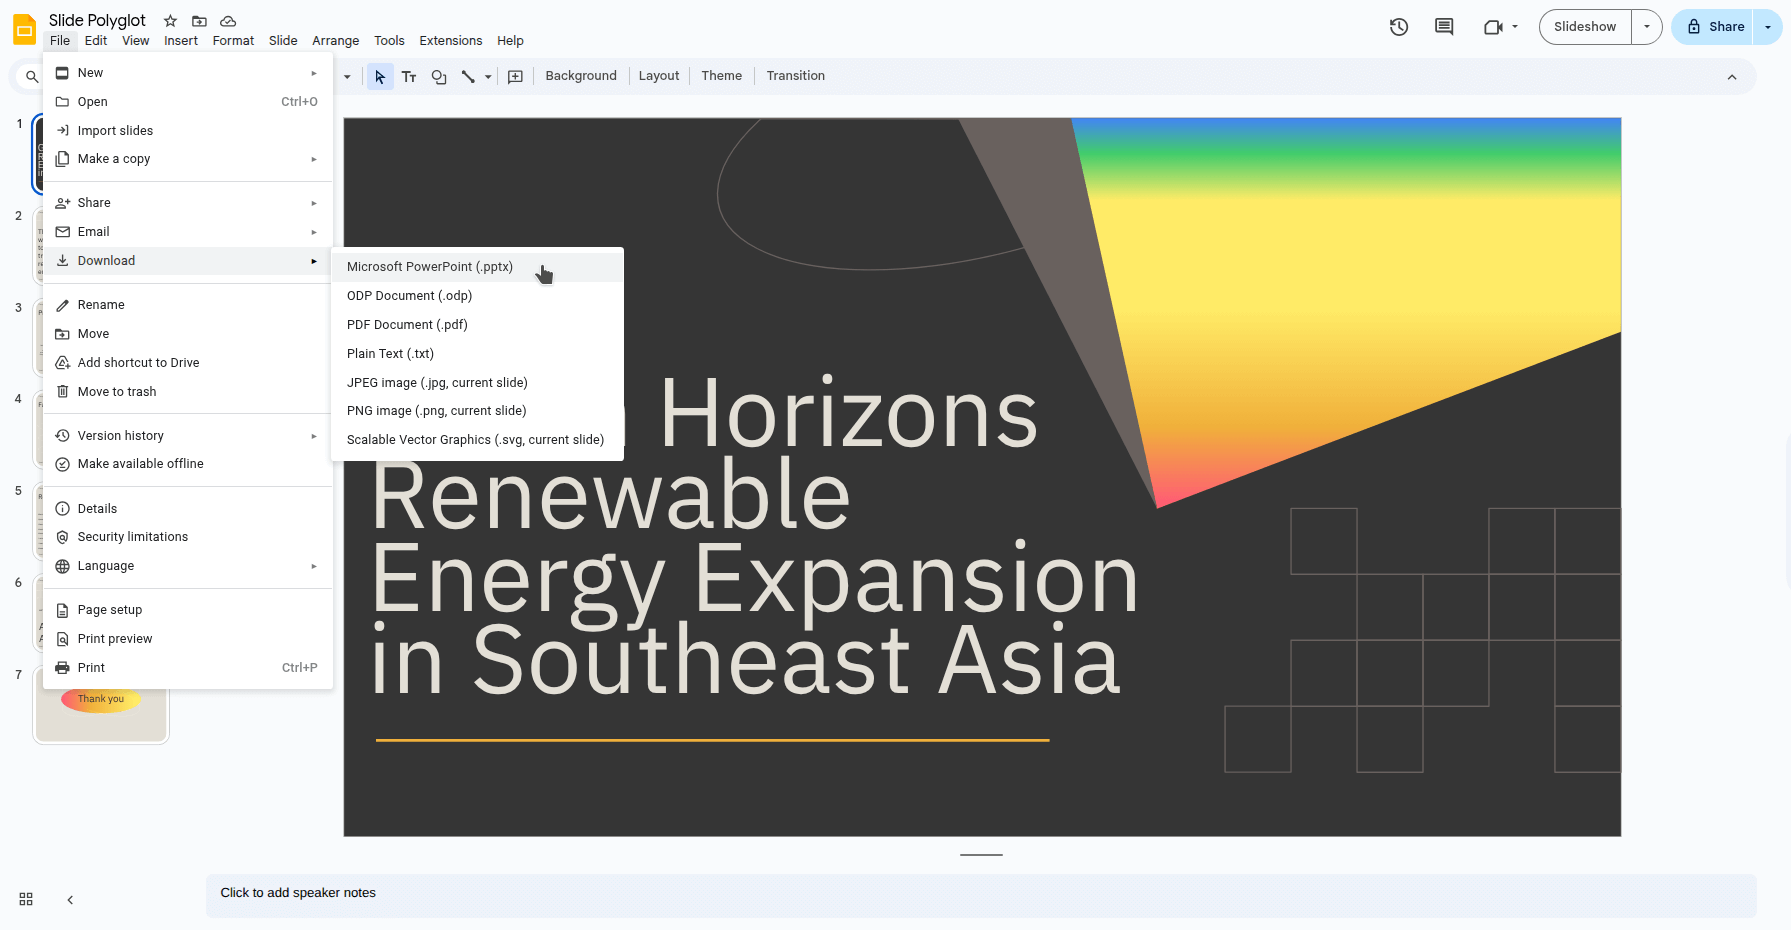The width and height of the screenshot is (1791, 930).
Task: Open the Share button dropdown arrow
Action: (1768, 27)
